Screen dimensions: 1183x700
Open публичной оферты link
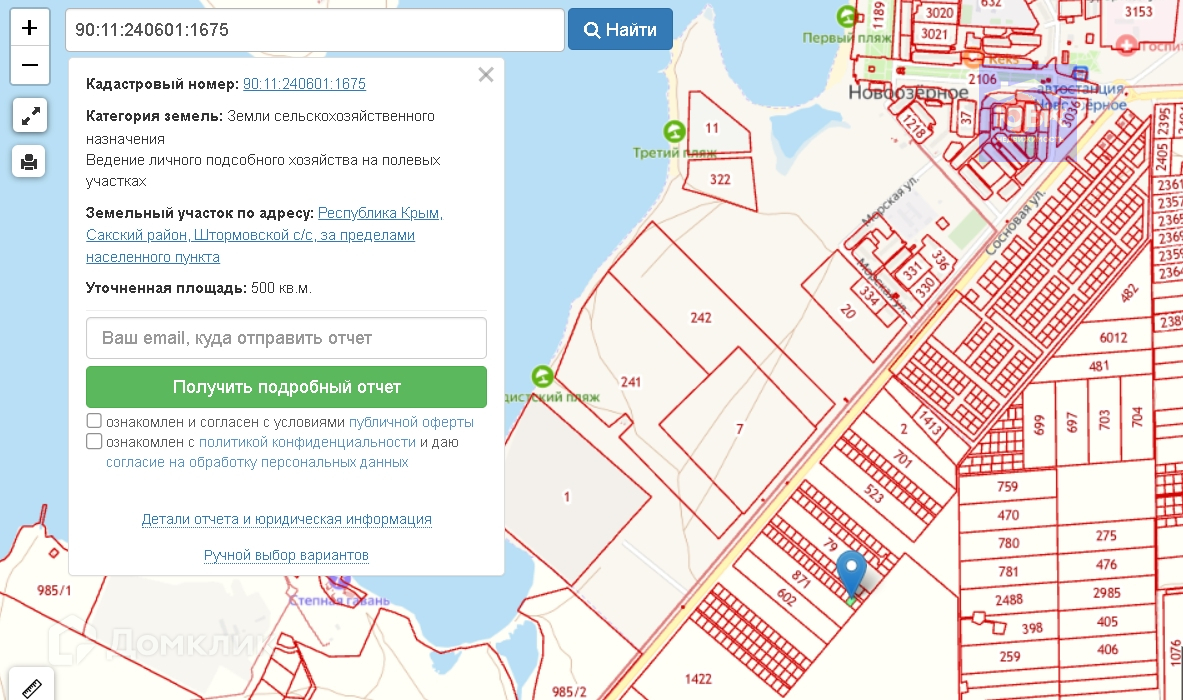[411, 422]
